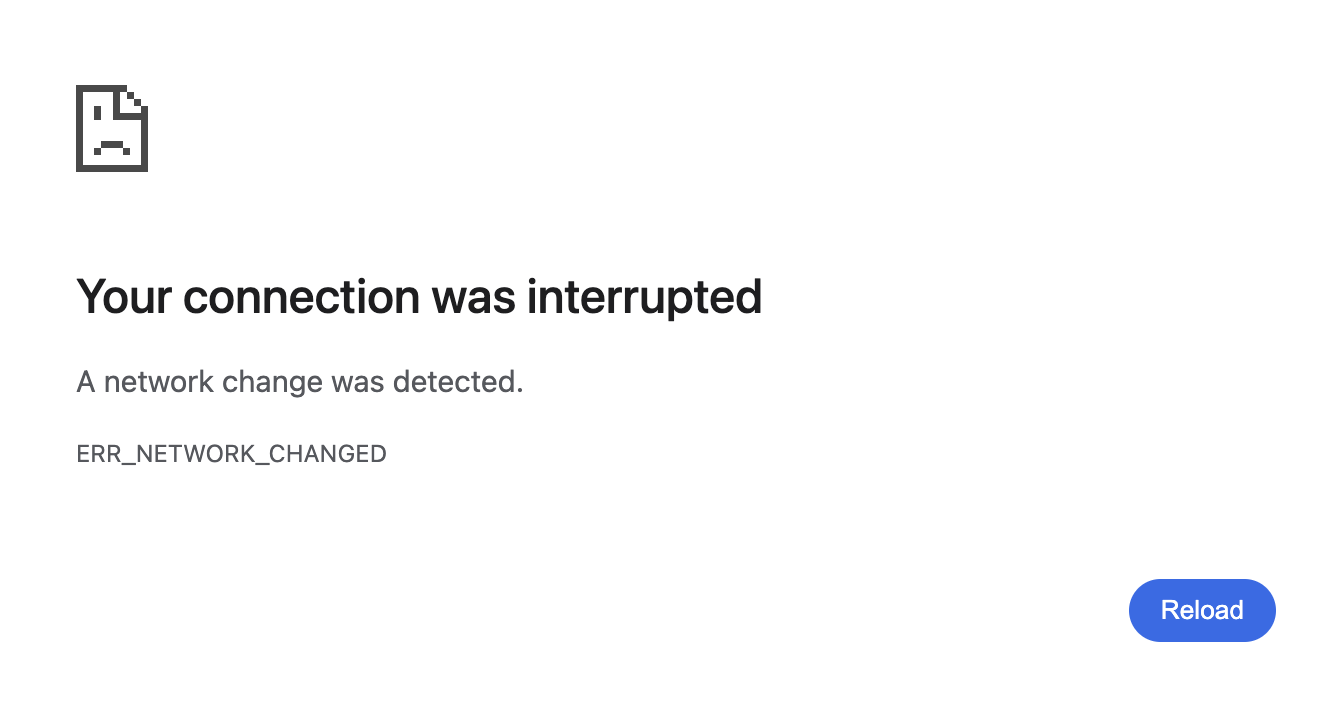The image size is (1338, 706).
Task: Select the ERR_NETWORK_CHANGED error code
Action: (231, 454)
